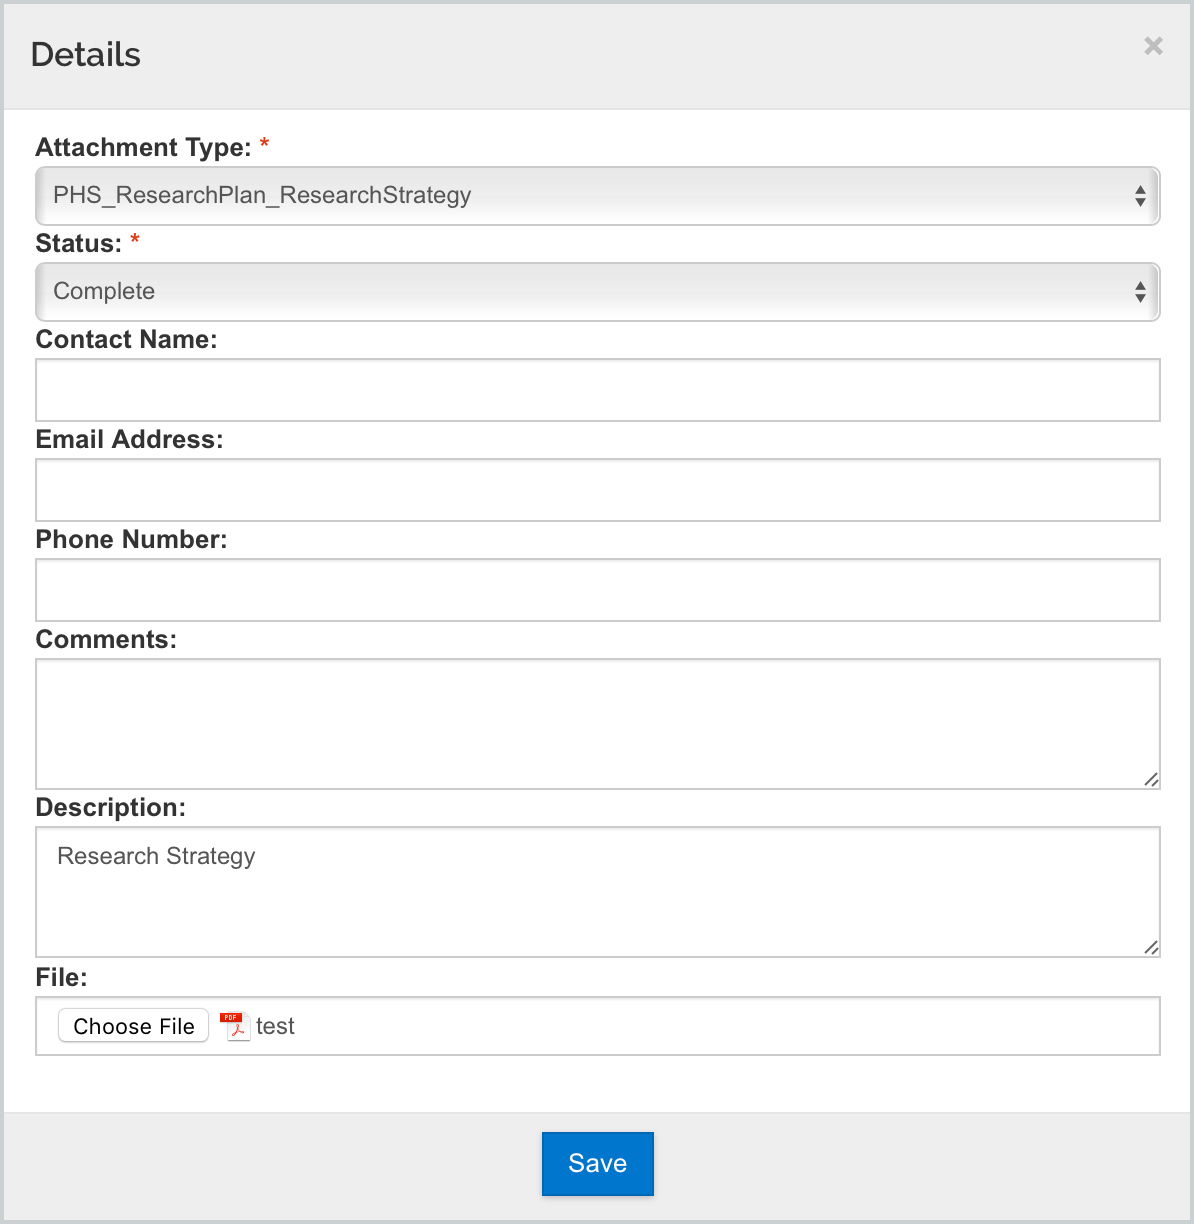The width and height of the screenshot is (1194, 1224).
Task: Click the Attachment Type label
Action: click(x=143, y=147)
